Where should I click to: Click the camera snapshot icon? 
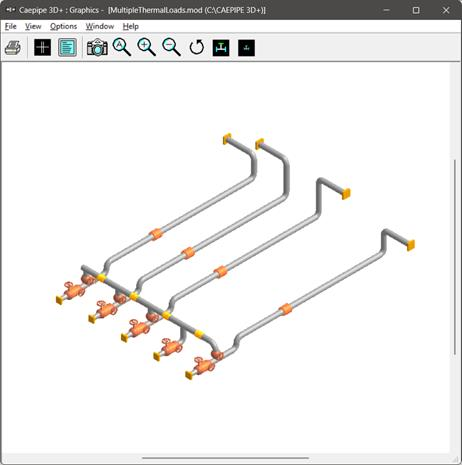97,47
